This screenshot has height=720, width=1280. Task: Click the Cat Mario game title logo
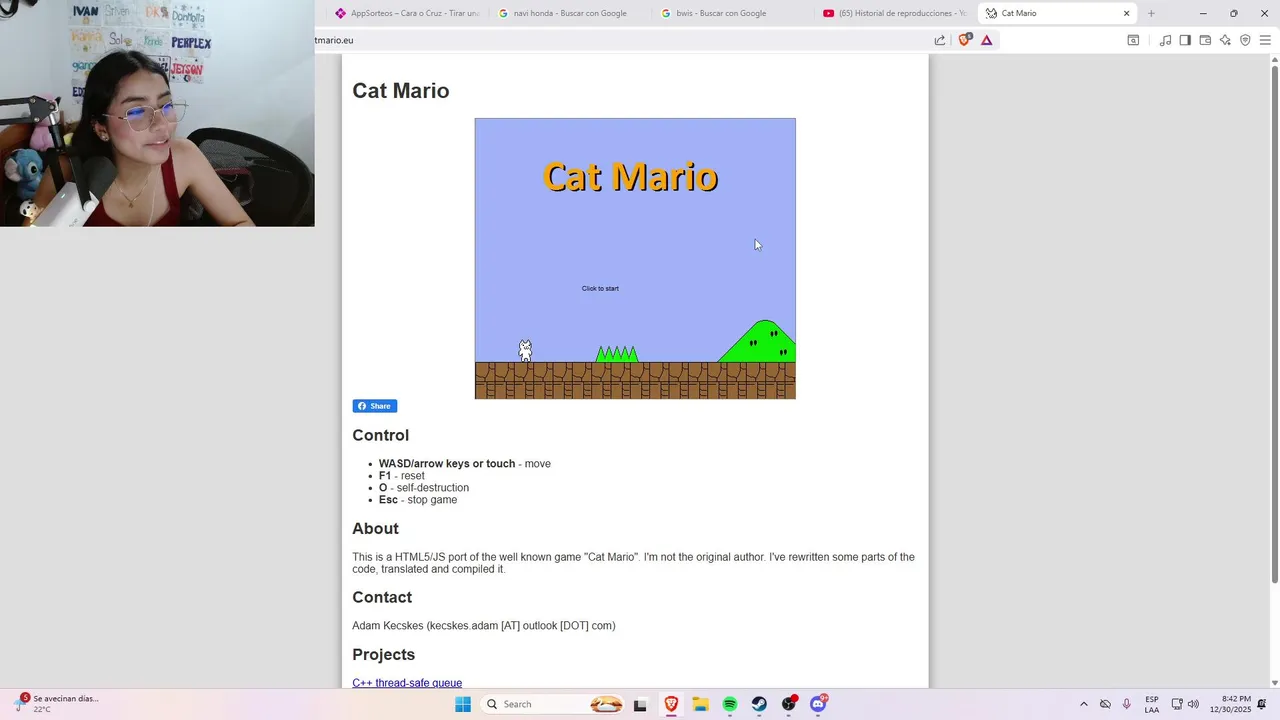click(x=631, y=177)
